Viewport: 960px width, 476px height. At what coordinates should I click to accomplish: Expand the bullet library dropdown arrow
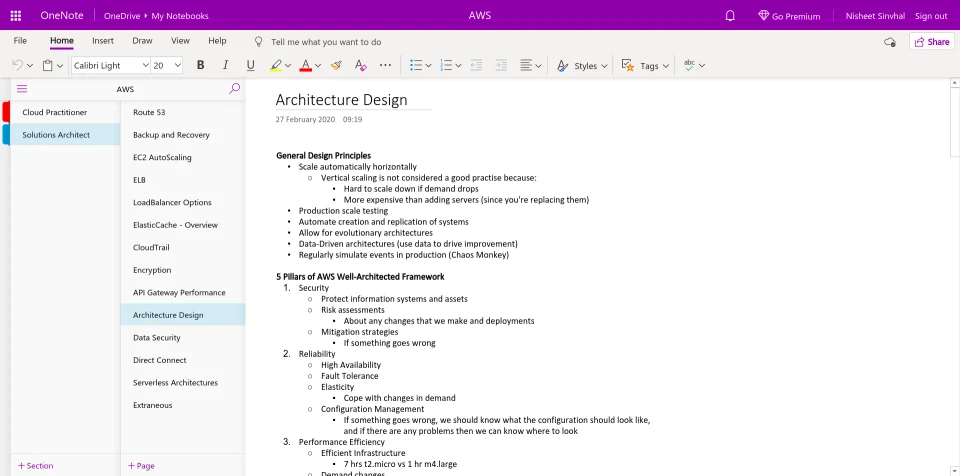428,66
